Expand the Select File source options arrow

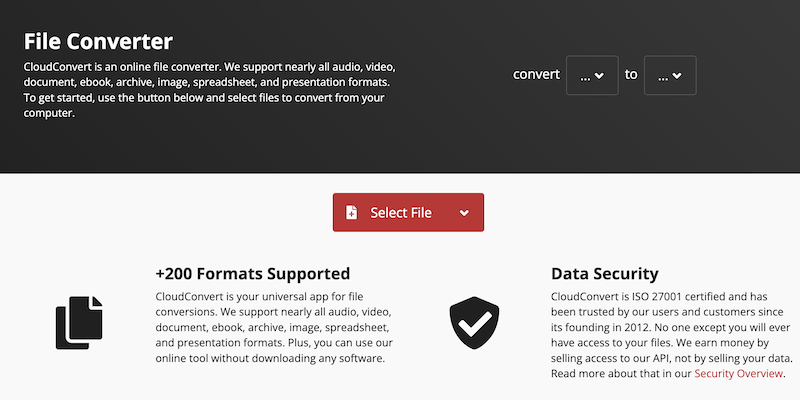464,213
